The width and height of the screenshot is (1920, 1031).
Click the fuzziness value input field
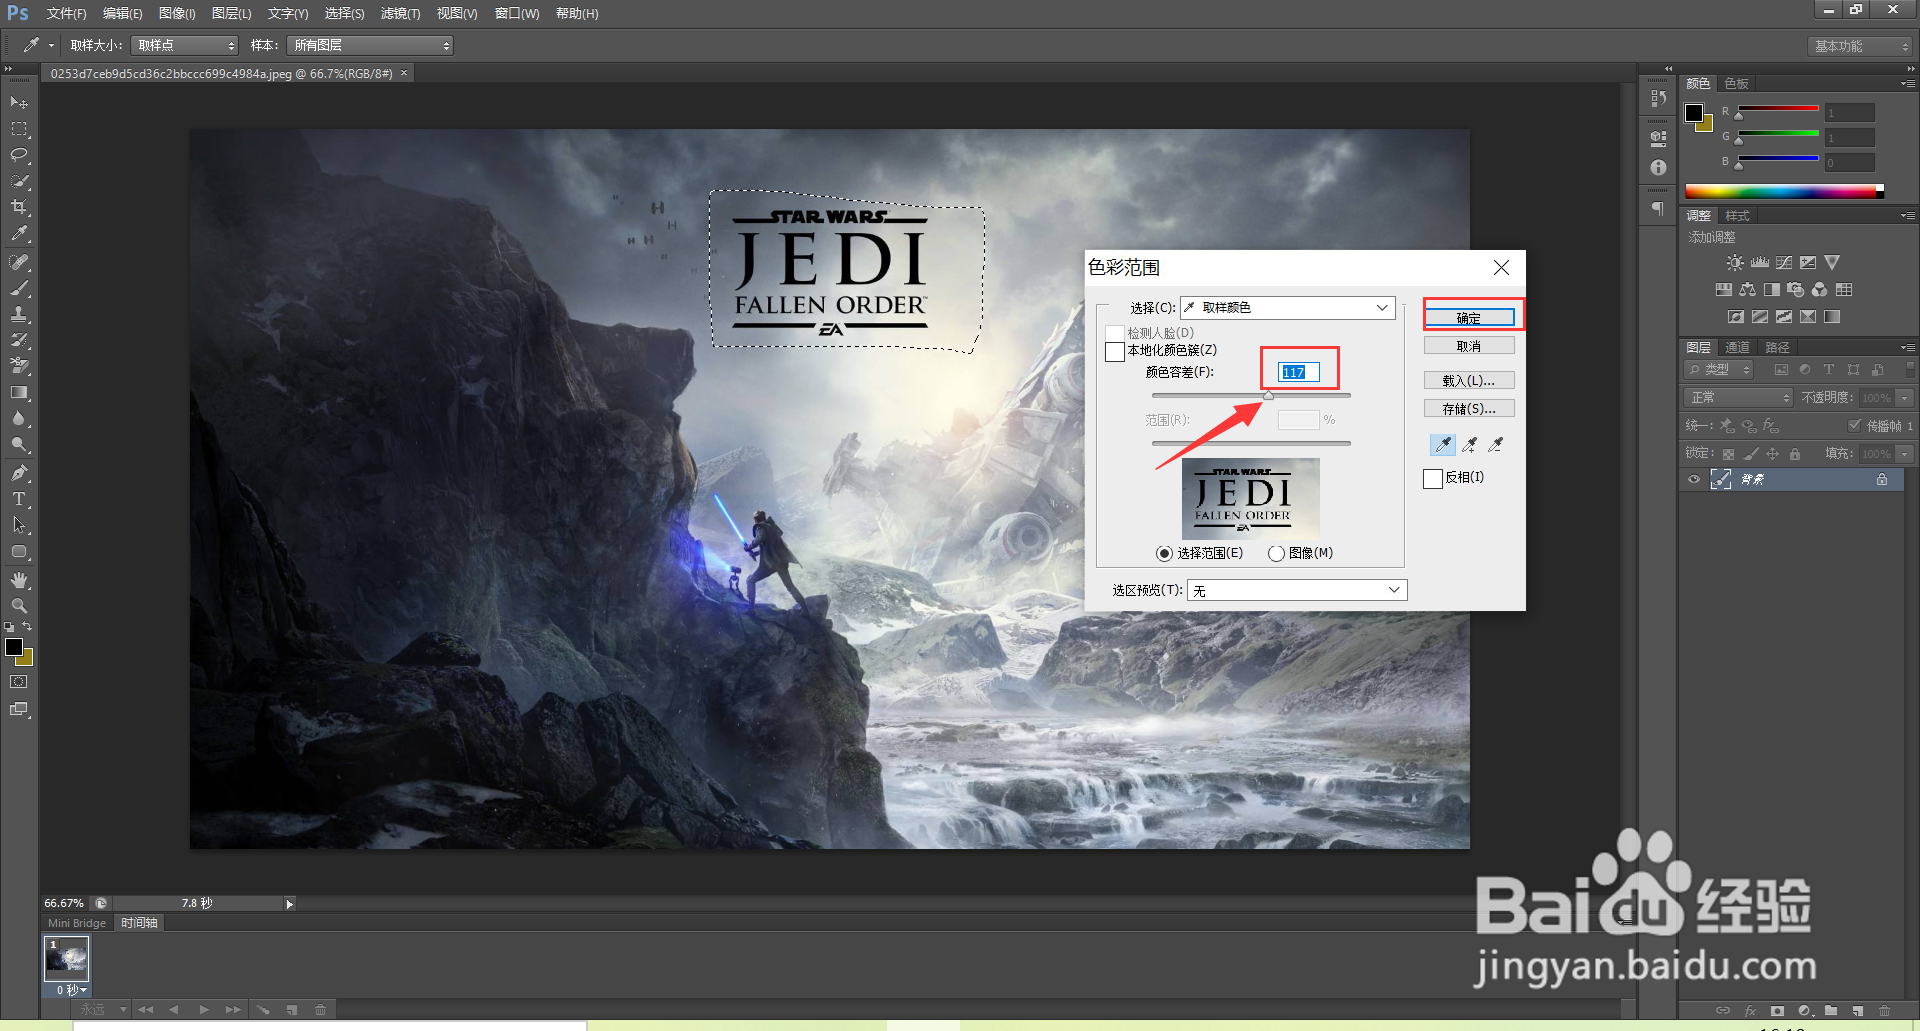tap(1299, 372)
